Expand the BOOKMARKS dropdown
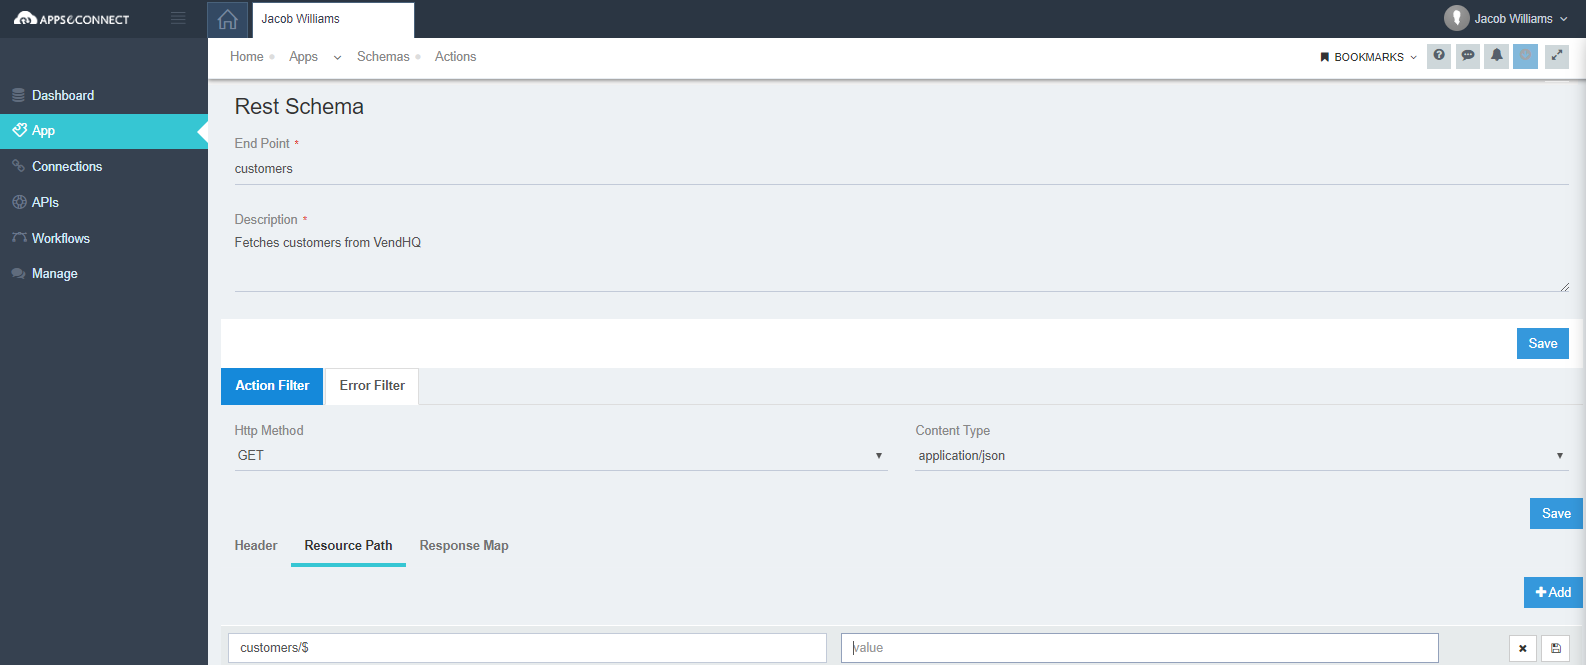 click(x=1369, y=57)
